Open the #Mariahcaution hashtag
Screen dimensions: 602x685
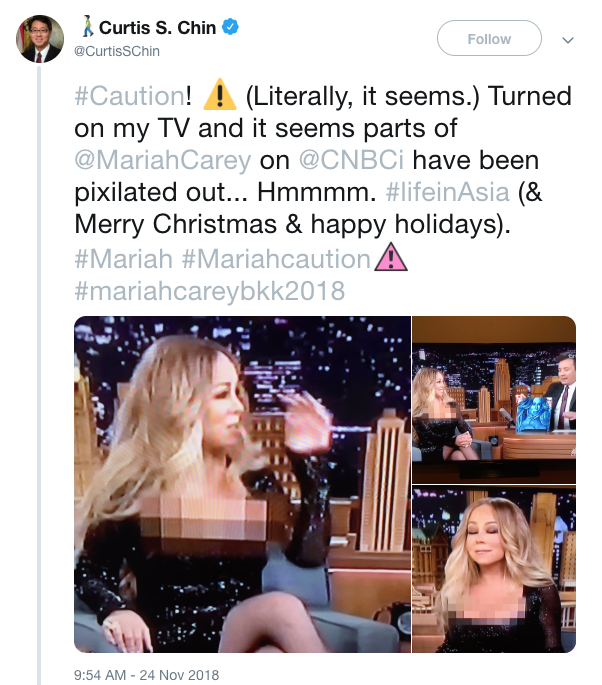tap(276, 259)
